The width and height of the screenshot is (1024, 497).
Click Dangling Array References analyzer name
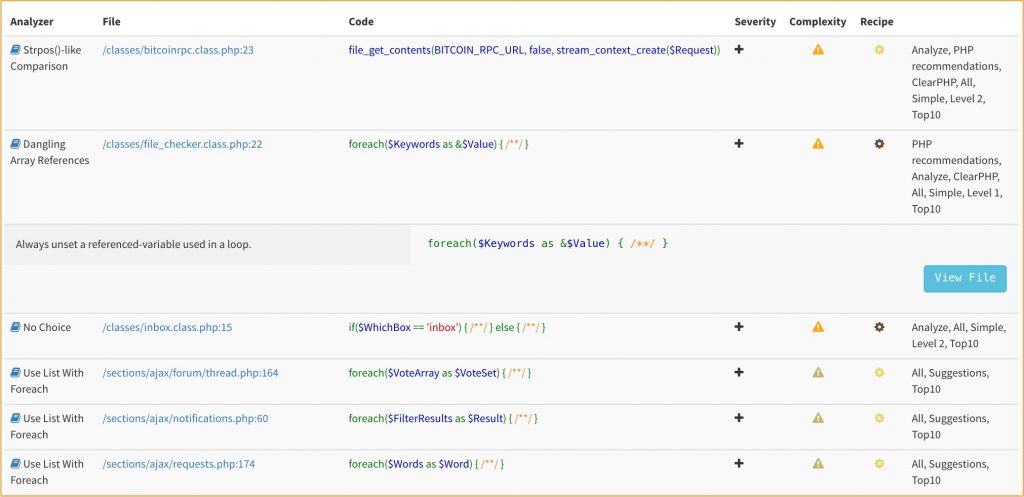tap(50, 152)
